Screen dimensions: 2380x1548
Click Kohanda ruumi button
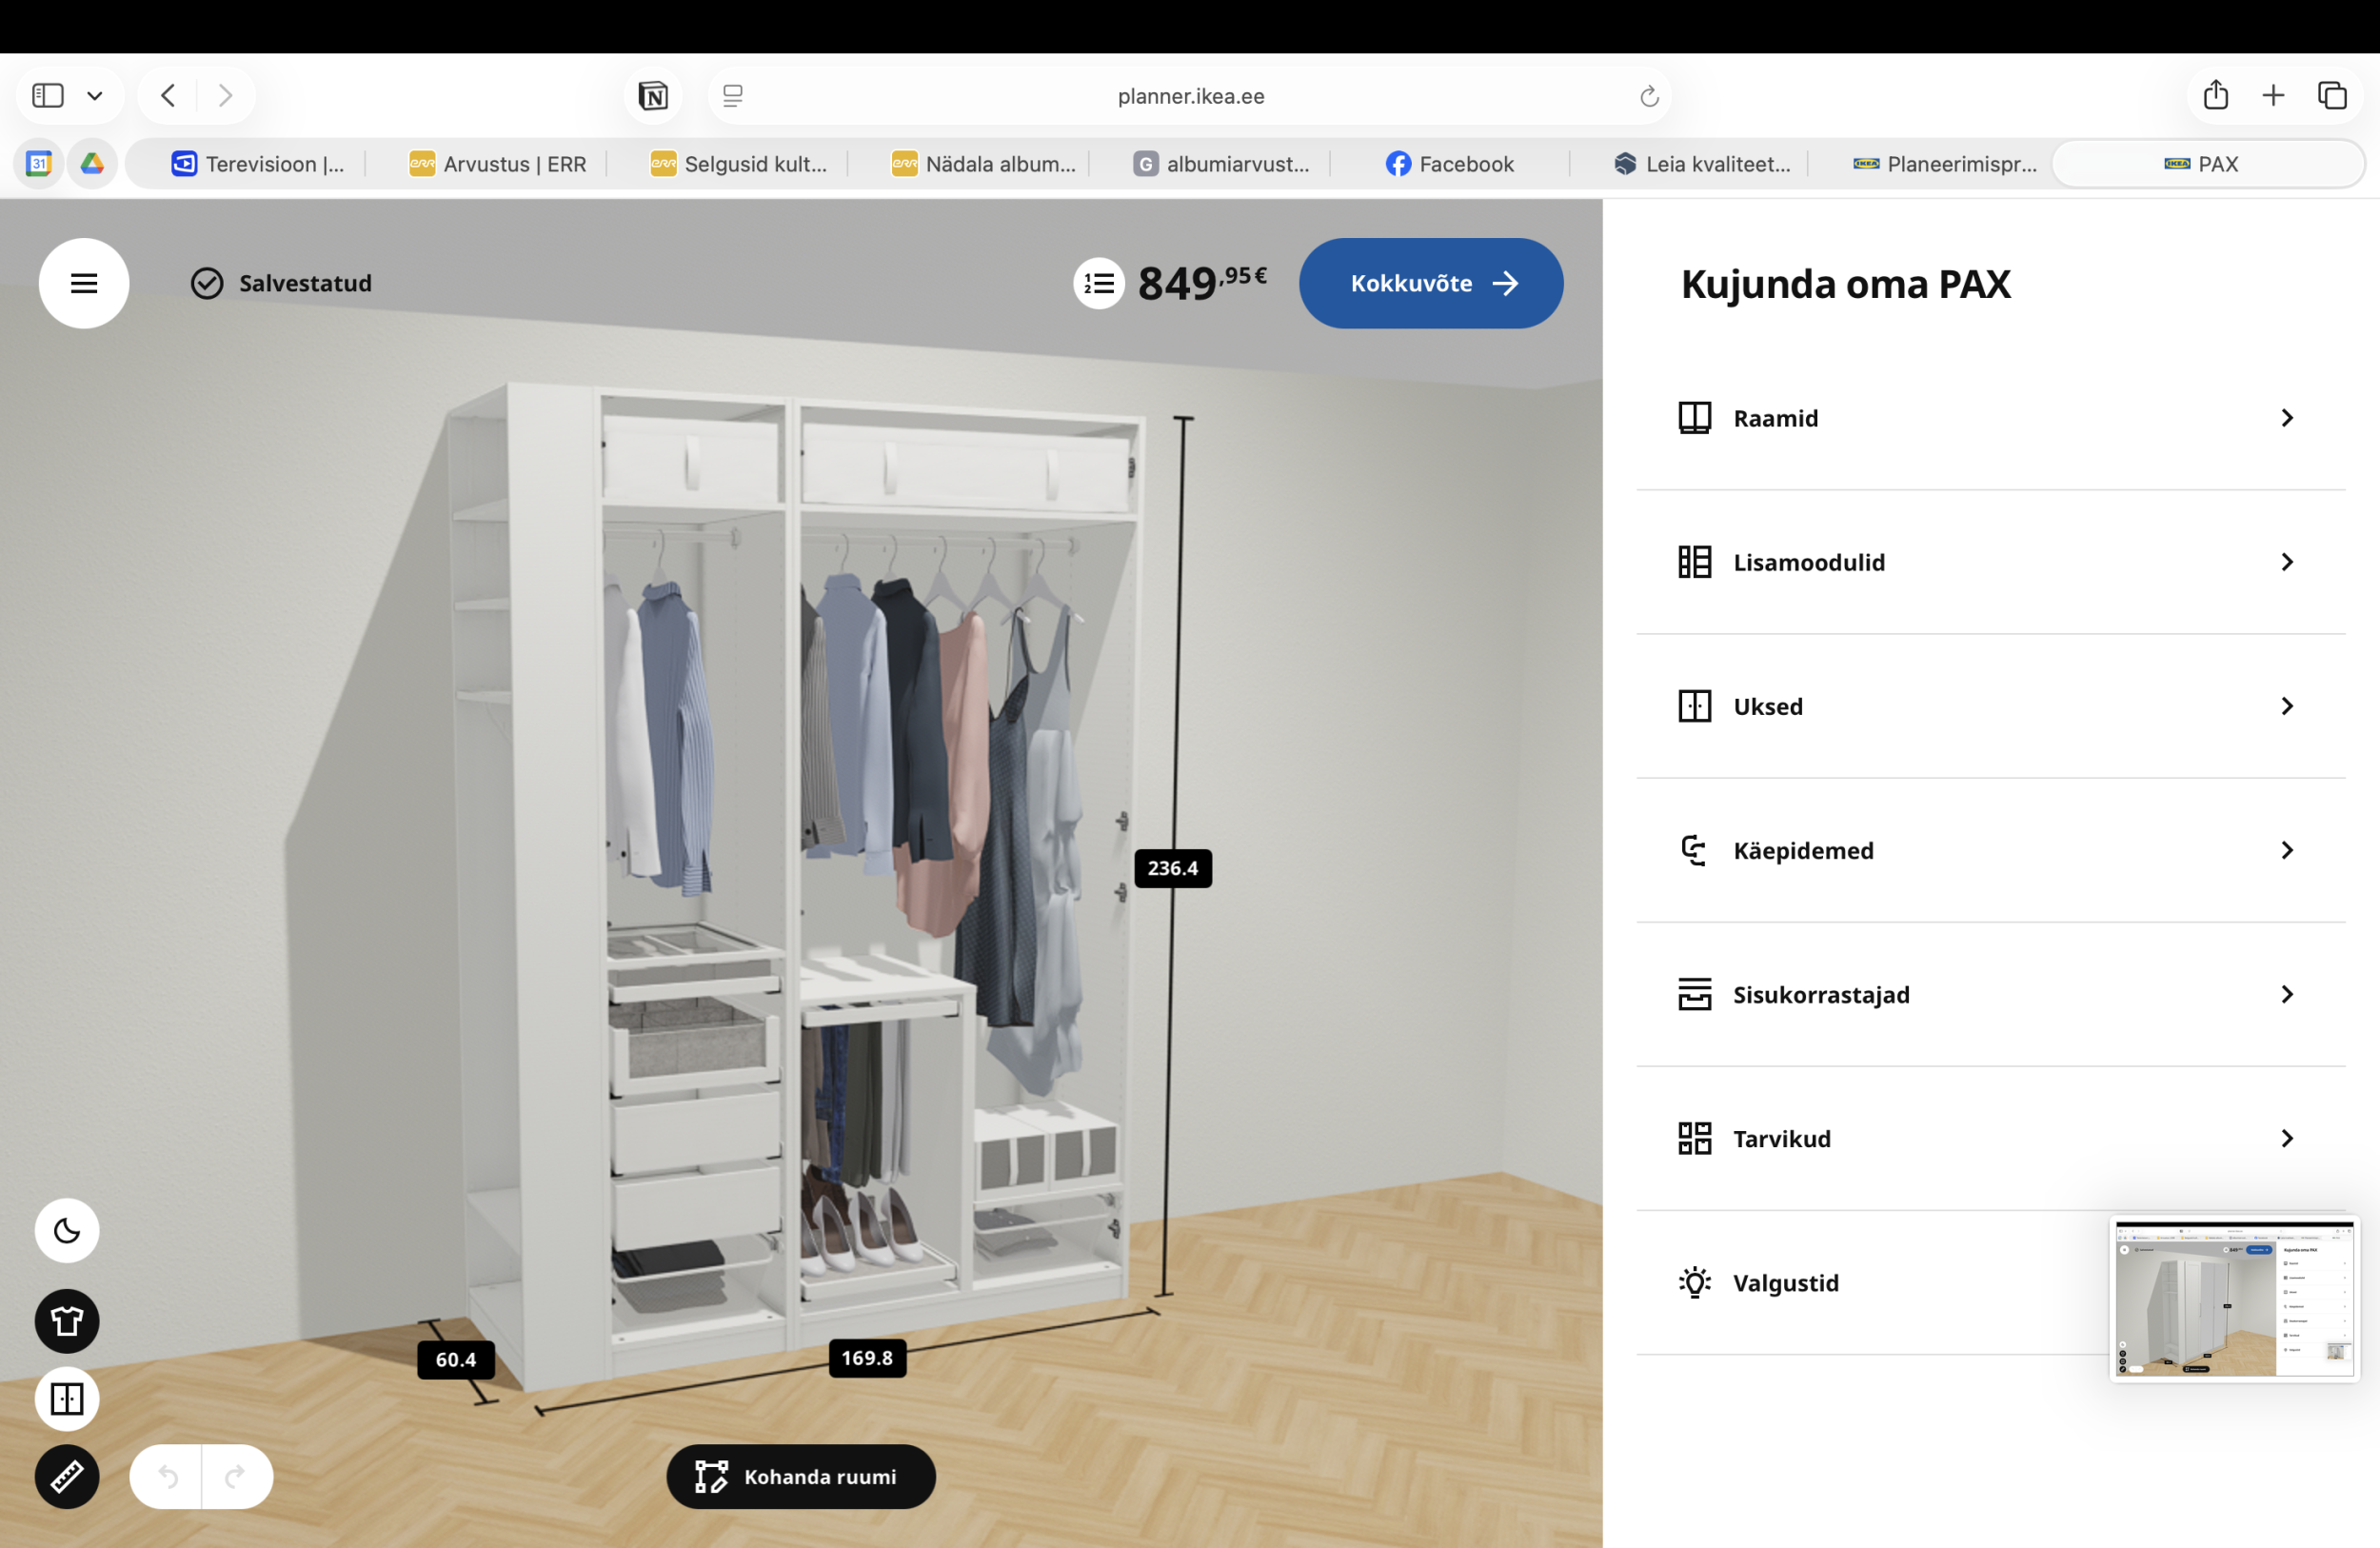click(800, 1476)
